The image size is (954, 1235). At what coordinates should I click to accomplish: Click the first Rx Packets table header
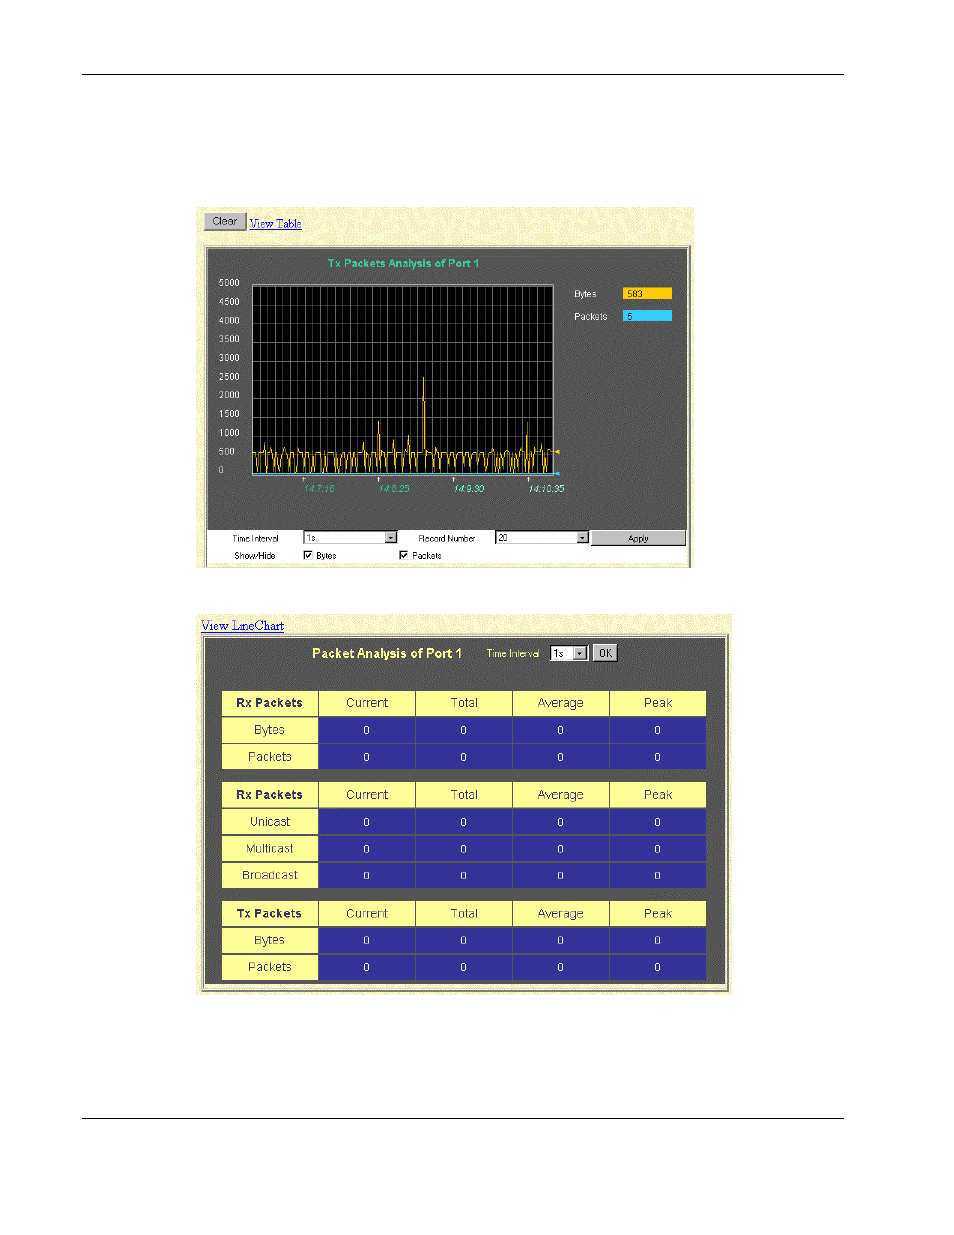pos(270,703)
